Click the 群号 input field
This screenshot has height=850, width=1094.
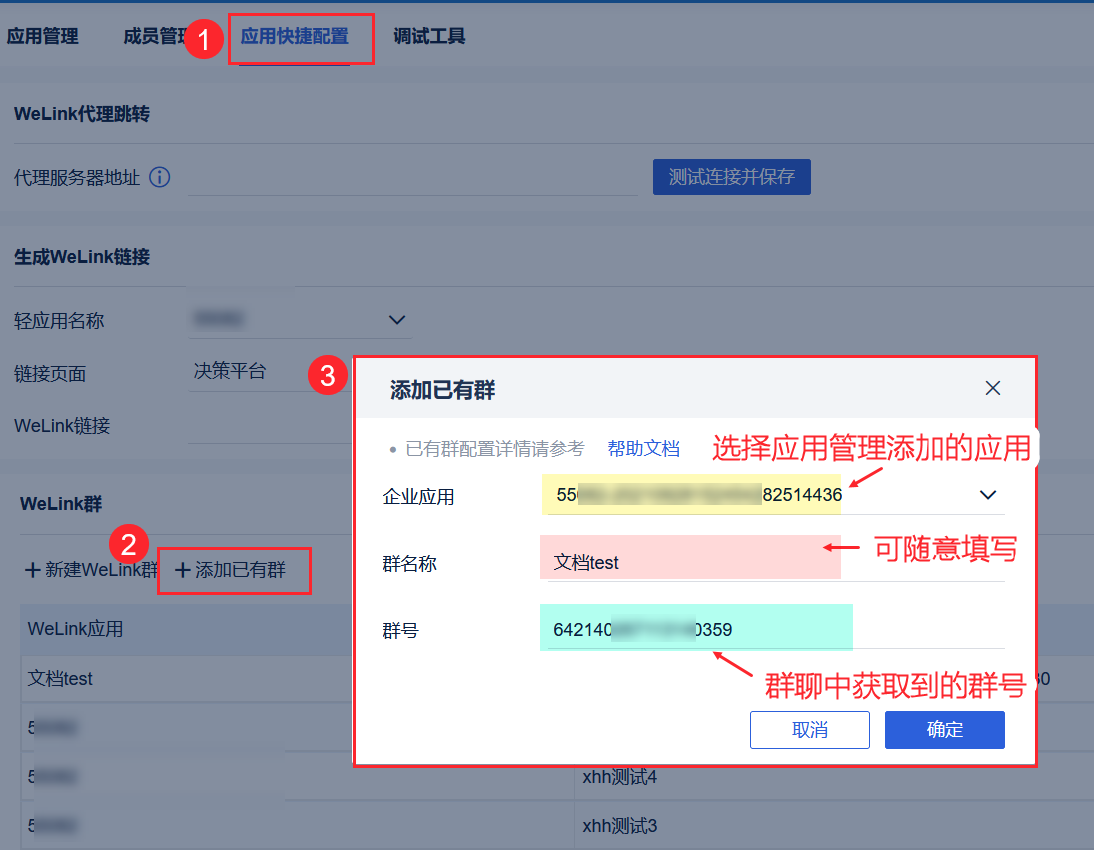775,629
